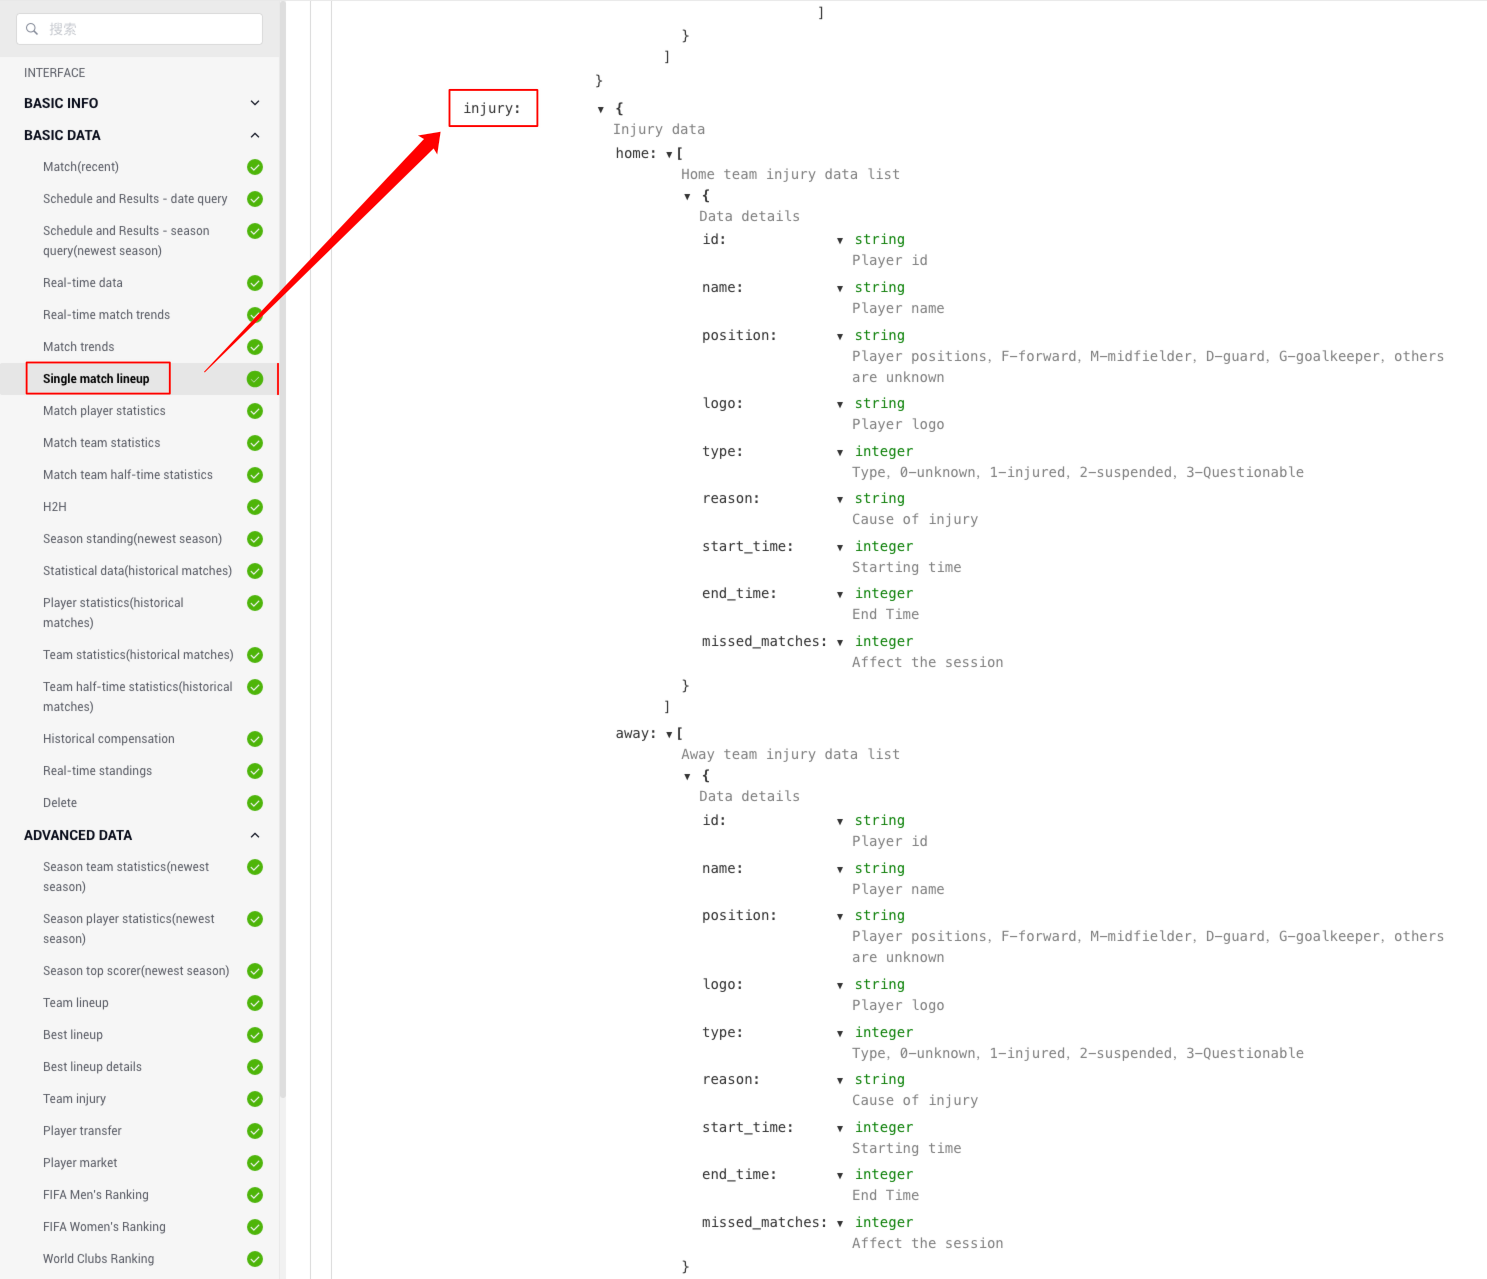The height and width of the screenshot is (1279, 1487).
Task: Open World Clubs Ranking link
Action: pos(98,1259)
